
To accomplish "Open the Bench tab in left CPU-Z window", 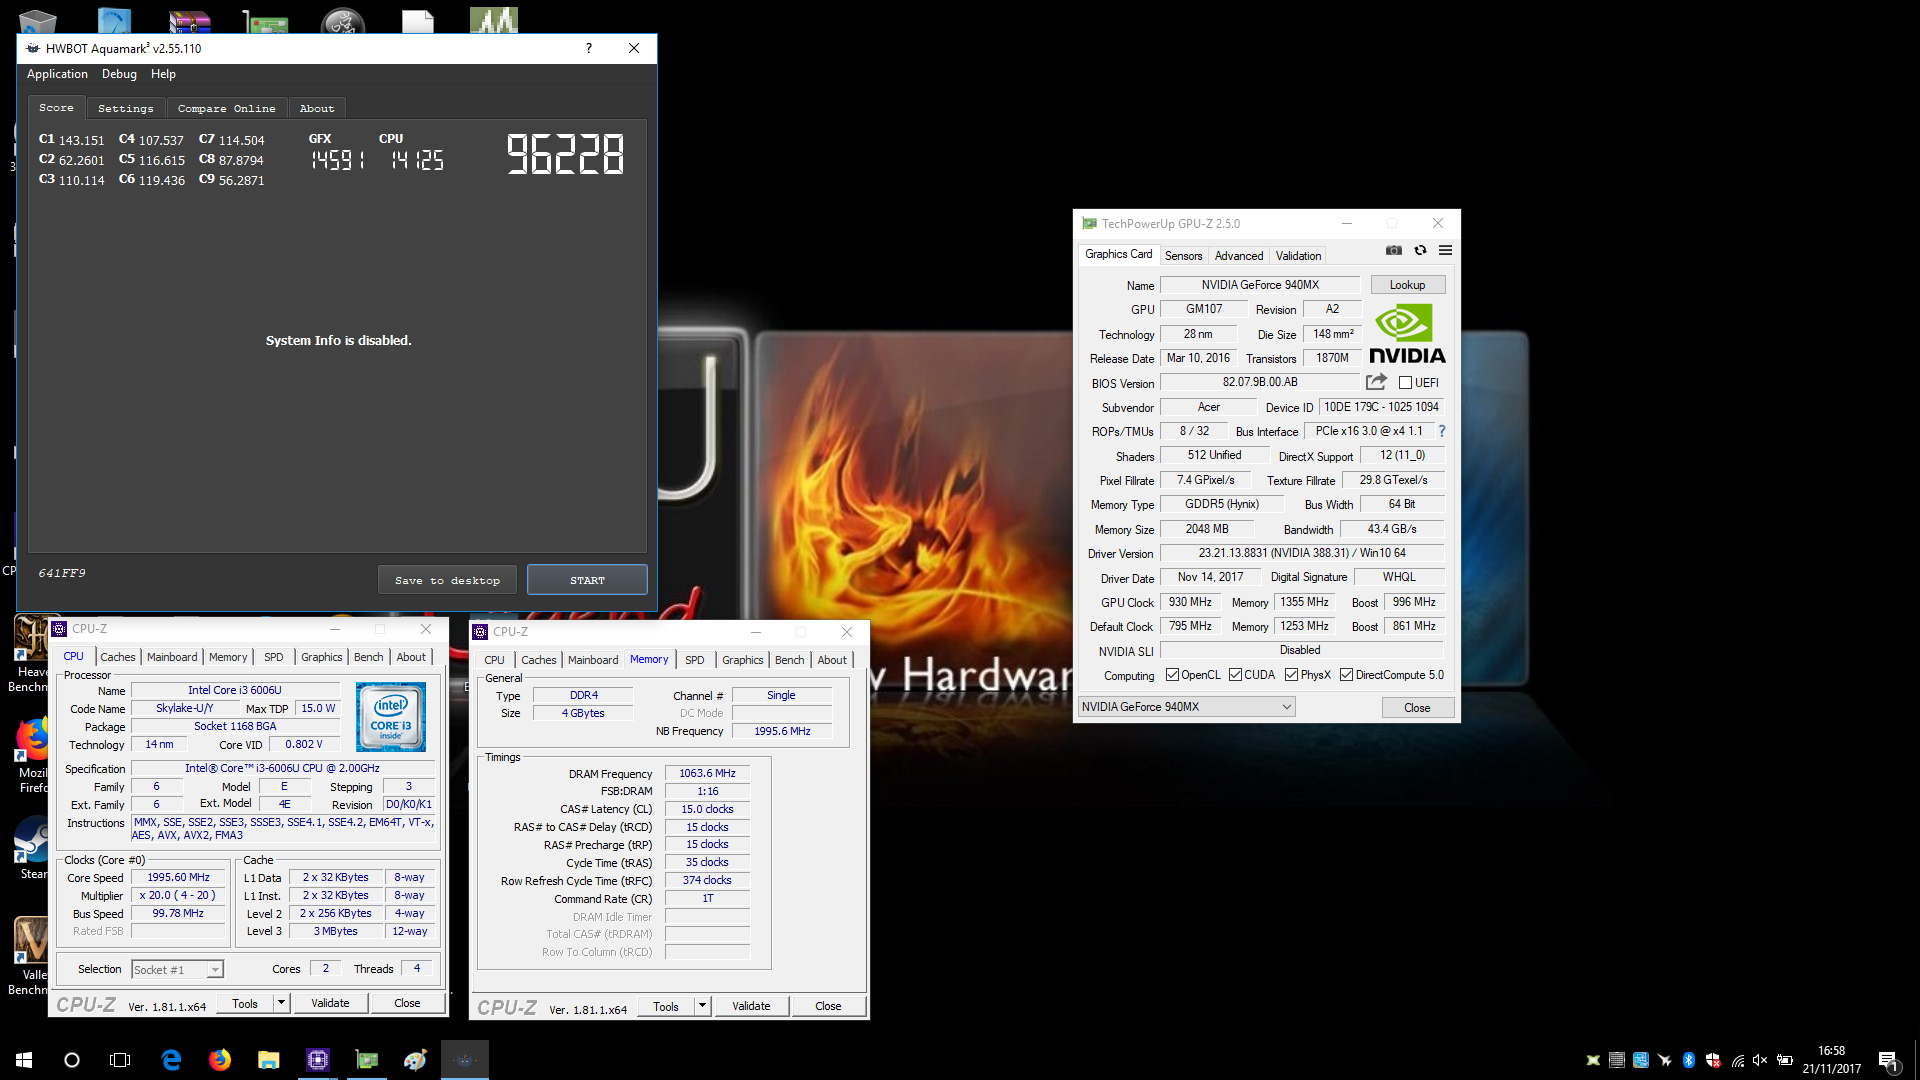I will 368,657.
